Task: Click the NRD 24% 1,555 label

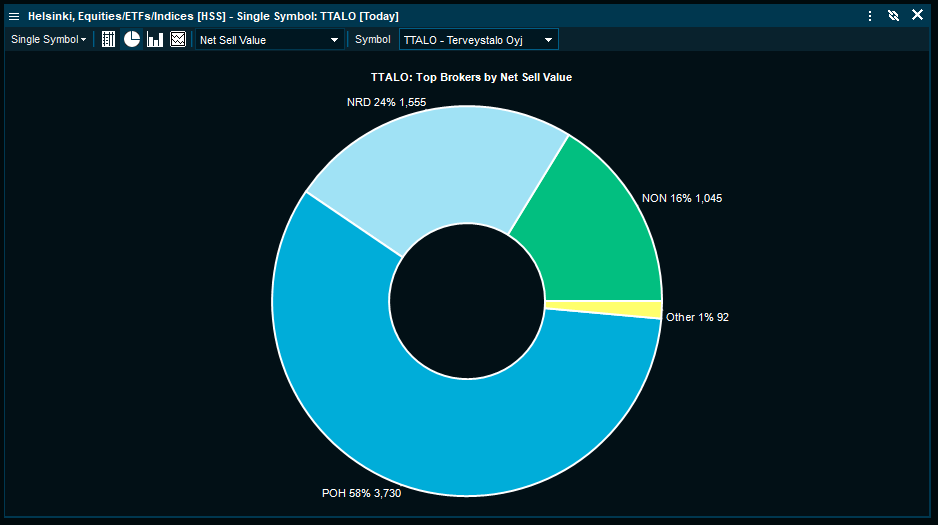Action: [x=386, y=103]
